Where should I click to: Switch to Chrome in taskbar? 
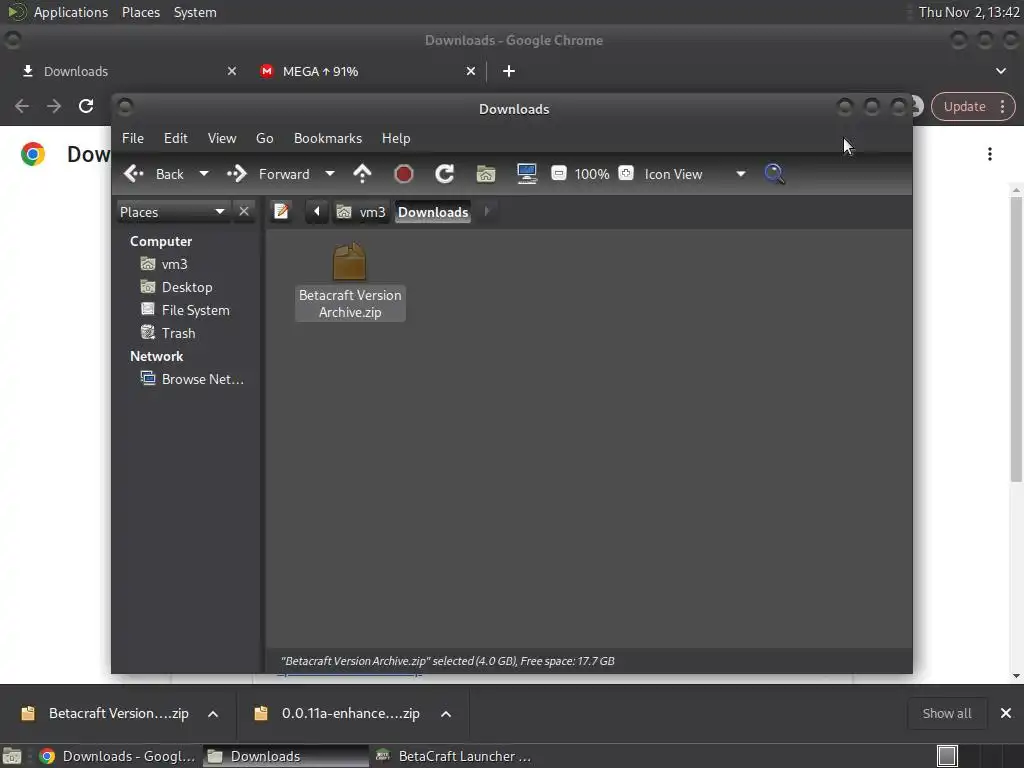pos(118,756)
